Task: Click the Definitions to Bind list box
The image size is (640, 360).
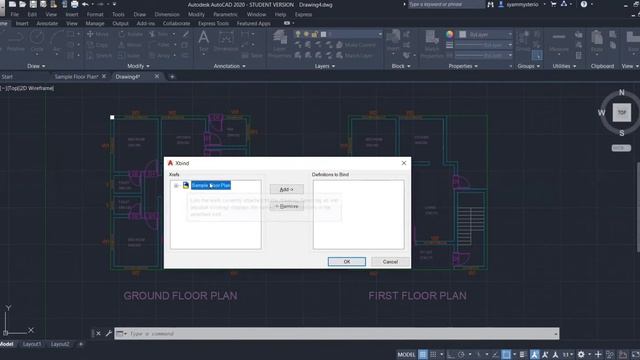Action: [358, 214]
